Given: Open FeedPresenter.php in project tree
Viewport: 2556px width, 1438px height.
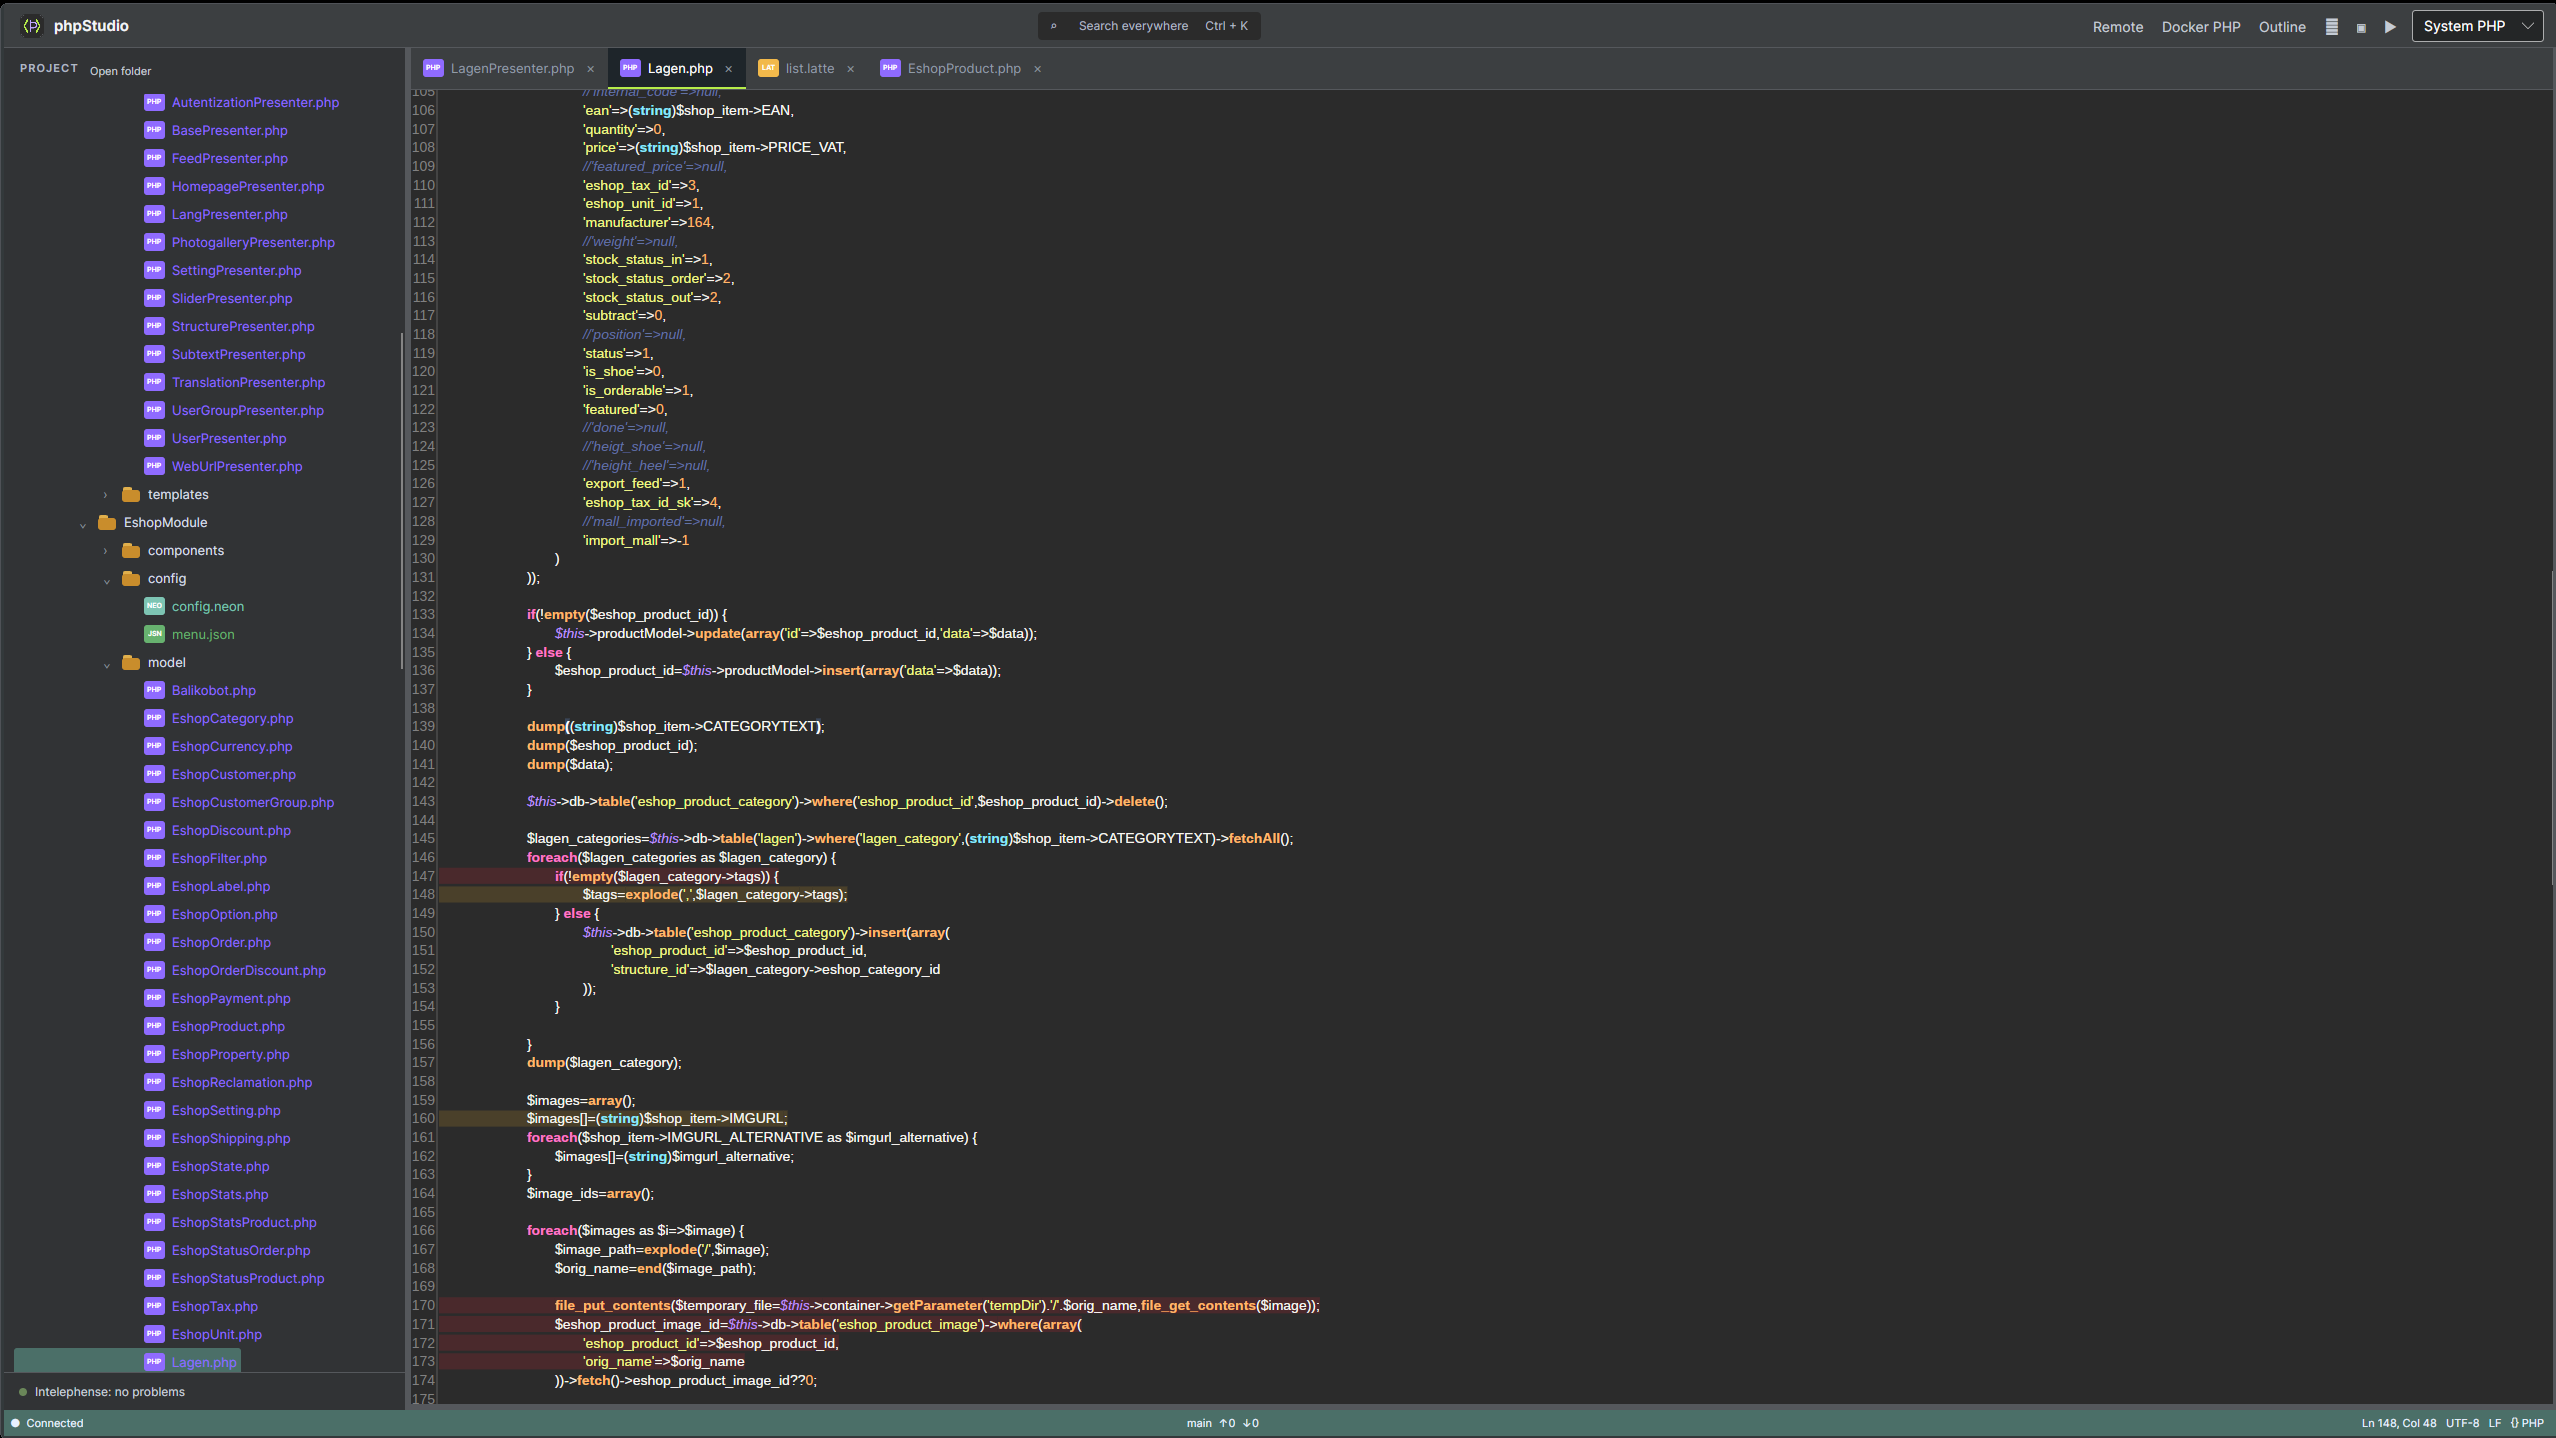Looking at the screenshot, I should 229,159.
